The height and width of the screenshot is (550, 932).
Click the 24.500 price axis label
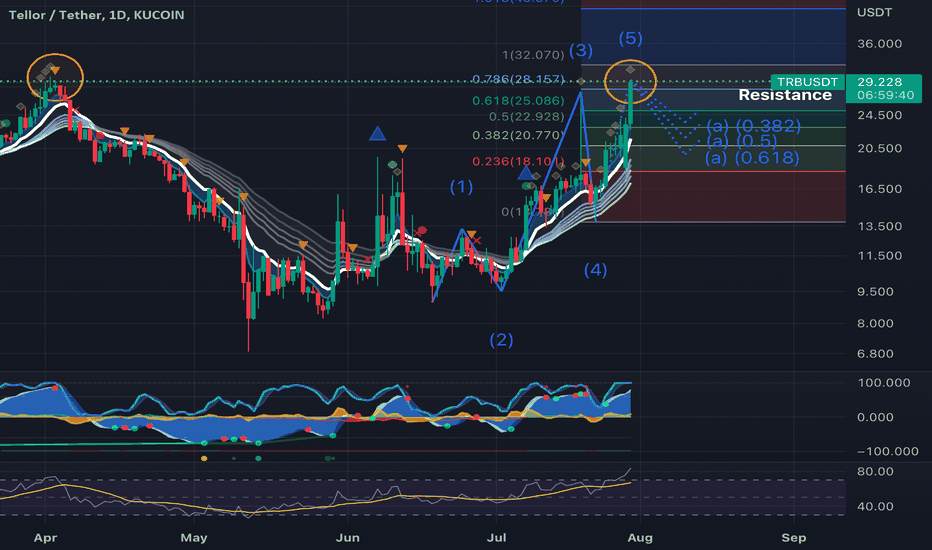(879, 115)
